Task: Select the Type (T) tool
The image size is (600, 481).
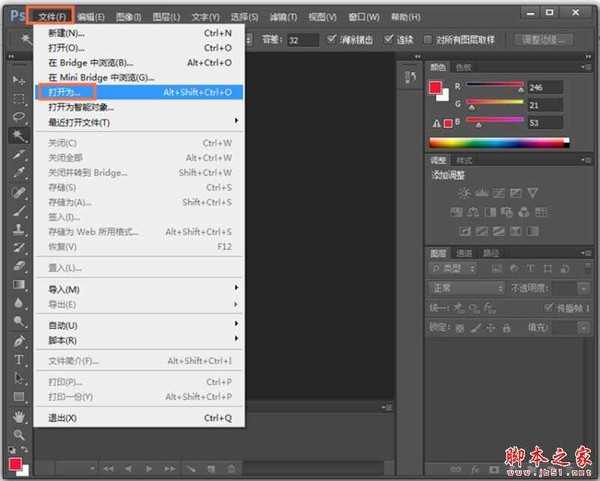Action: click(x=19, y=359)
